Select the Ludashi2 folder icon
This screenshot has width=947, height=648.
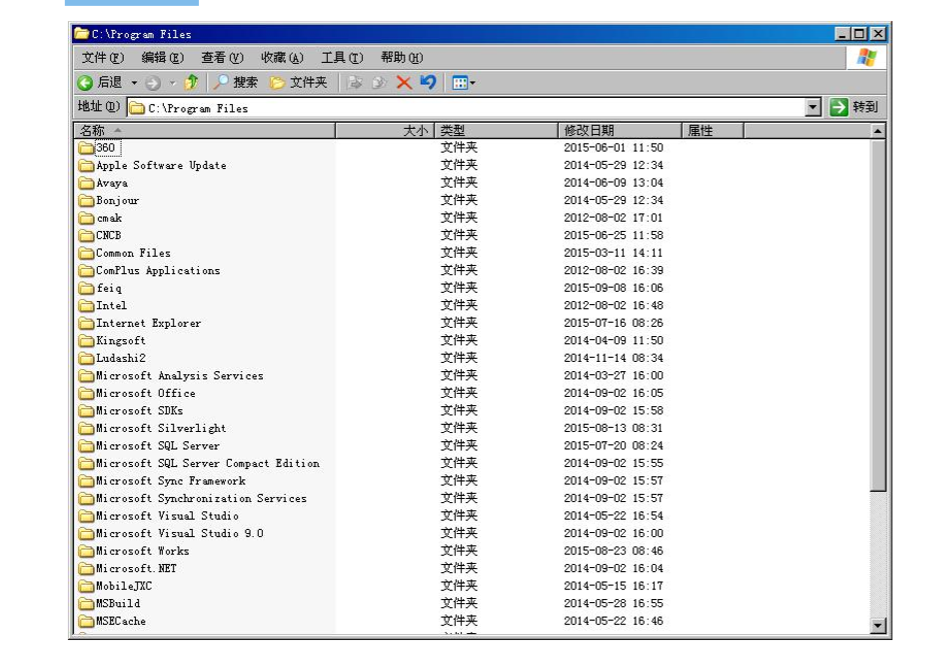pyautogui.click(x=86, y=358)
